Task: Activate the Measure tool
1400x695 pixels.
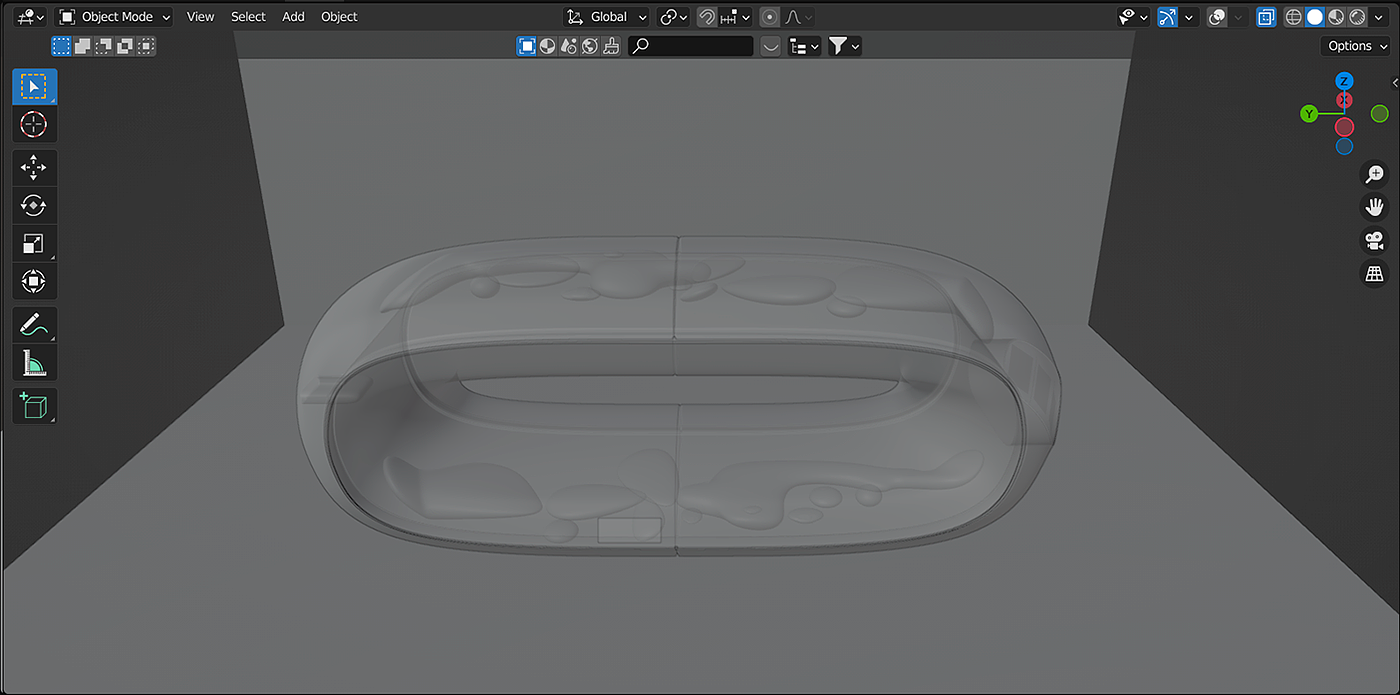Action: click(34, 363)
